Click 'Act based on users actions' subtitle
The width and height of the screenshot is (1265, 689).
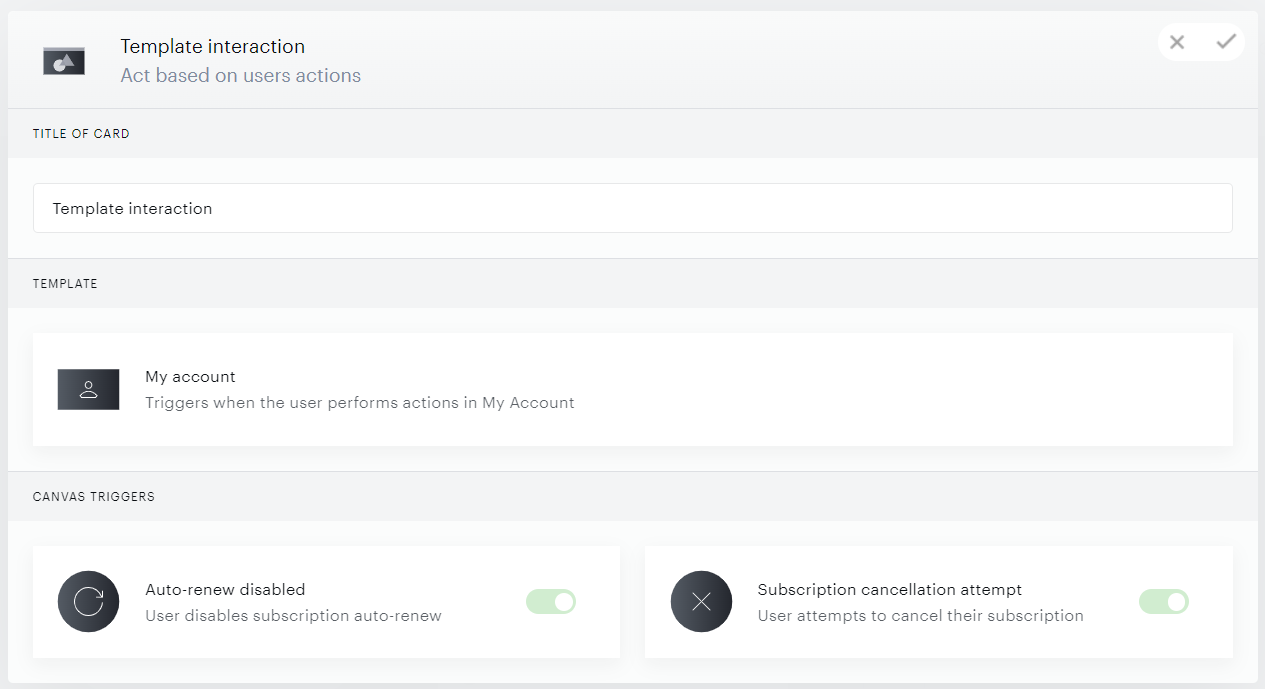click(241, 76)
